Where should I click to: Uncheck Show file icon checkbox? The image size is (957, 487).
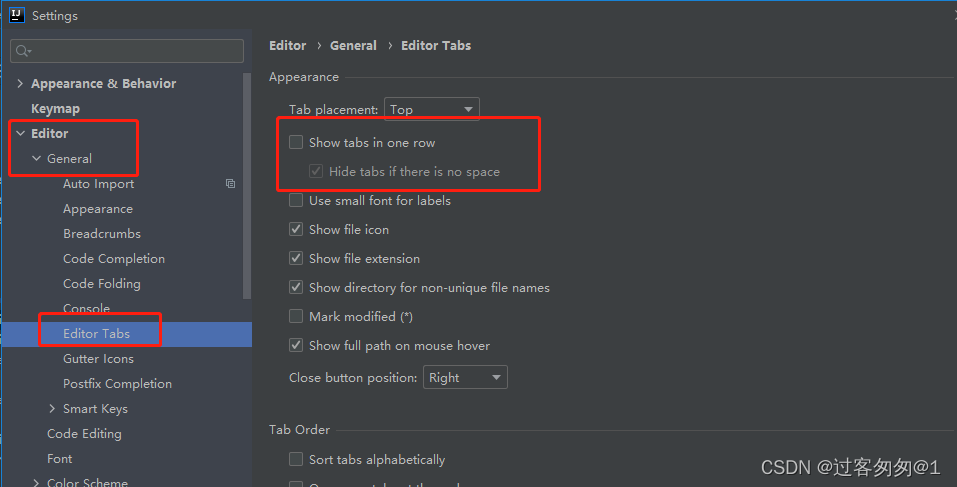(x=296, y=229)
